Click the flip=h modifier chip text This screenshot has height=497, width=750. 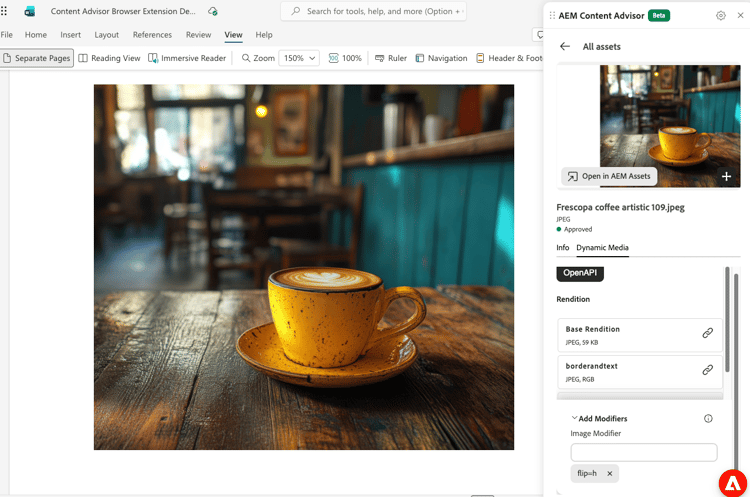tap(587, 473)
